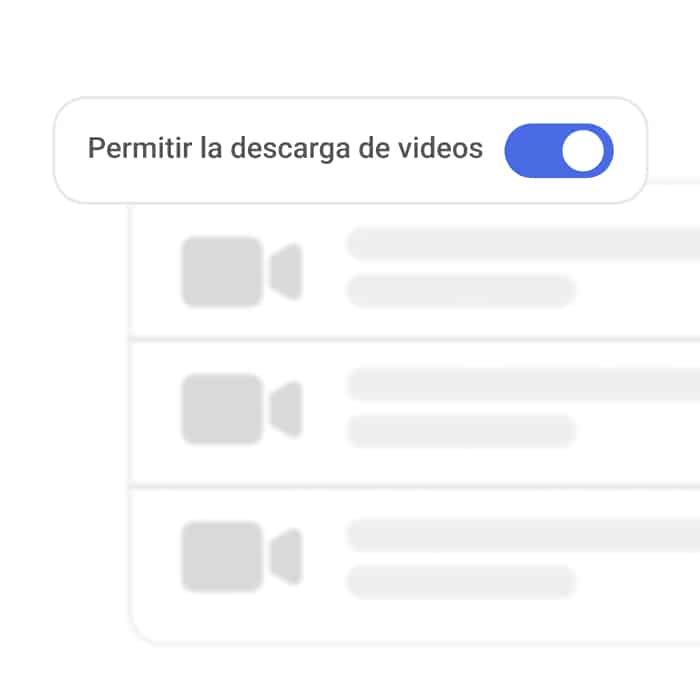Viewport: 700px width, 700px height.
Task: Select the first video's long title placeholder
Action: [x=524, y=243]
